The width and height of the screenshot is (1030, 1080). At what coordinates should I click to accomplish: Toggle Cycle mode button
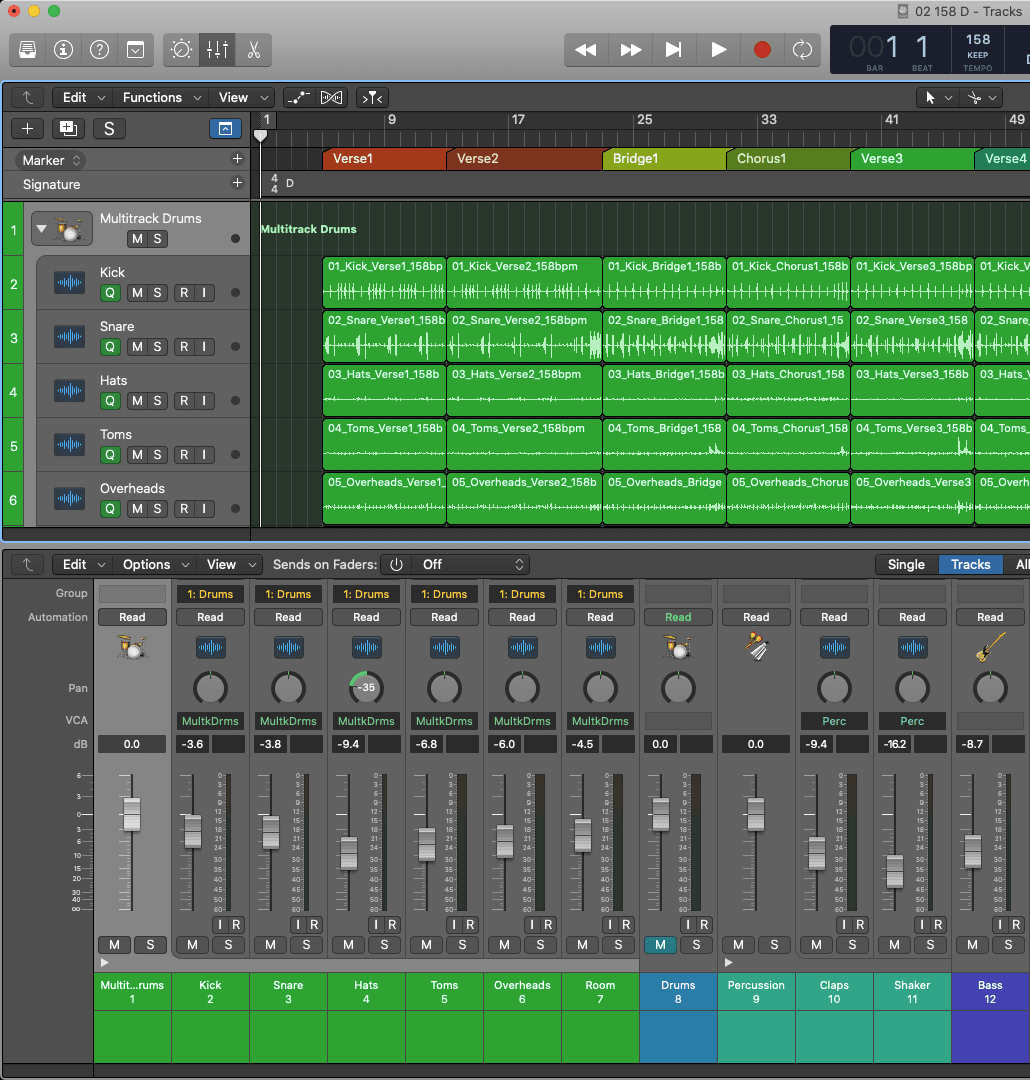(802, 49)
